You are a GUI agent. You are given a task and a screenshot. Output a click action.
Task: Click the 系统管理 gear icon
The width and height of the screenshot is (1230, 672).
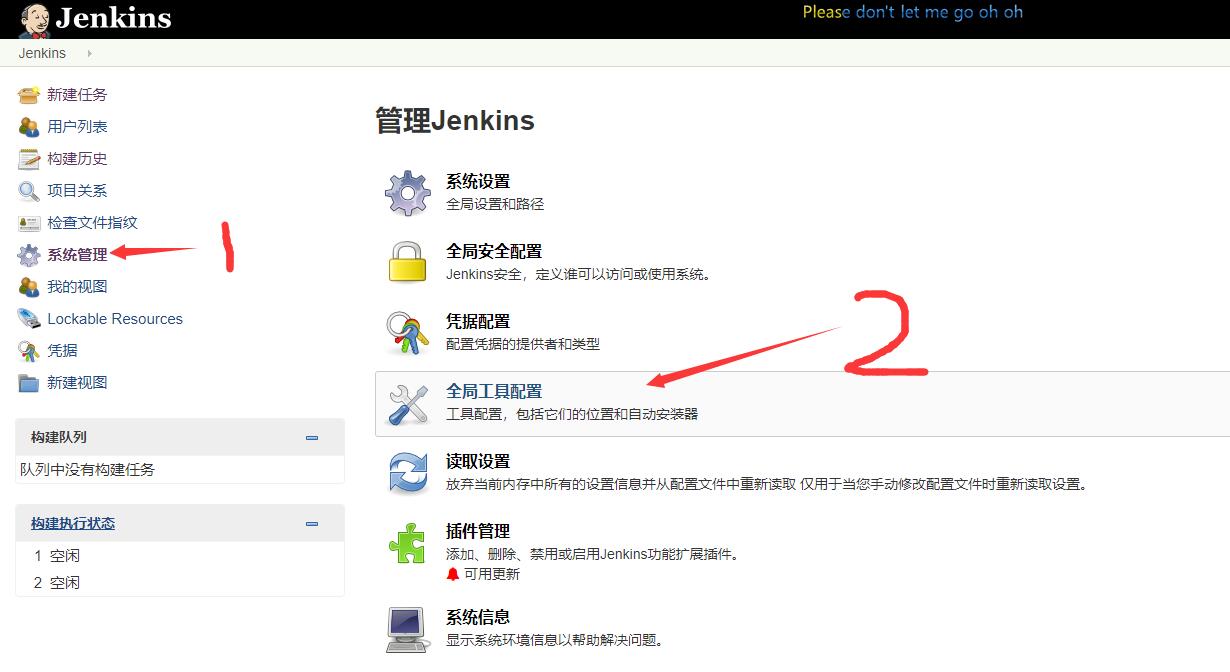pyautogui.click(x=29, y=255)
